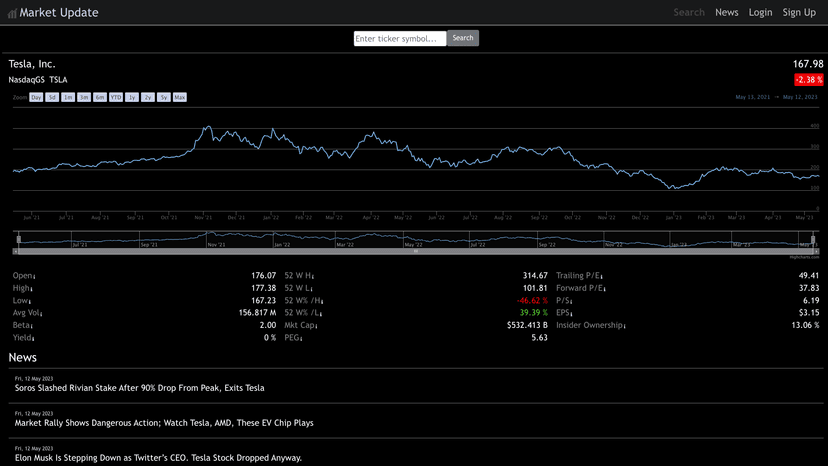Select the Day zoom range
This screenshot has height=466, width=828.
point(36,97)
